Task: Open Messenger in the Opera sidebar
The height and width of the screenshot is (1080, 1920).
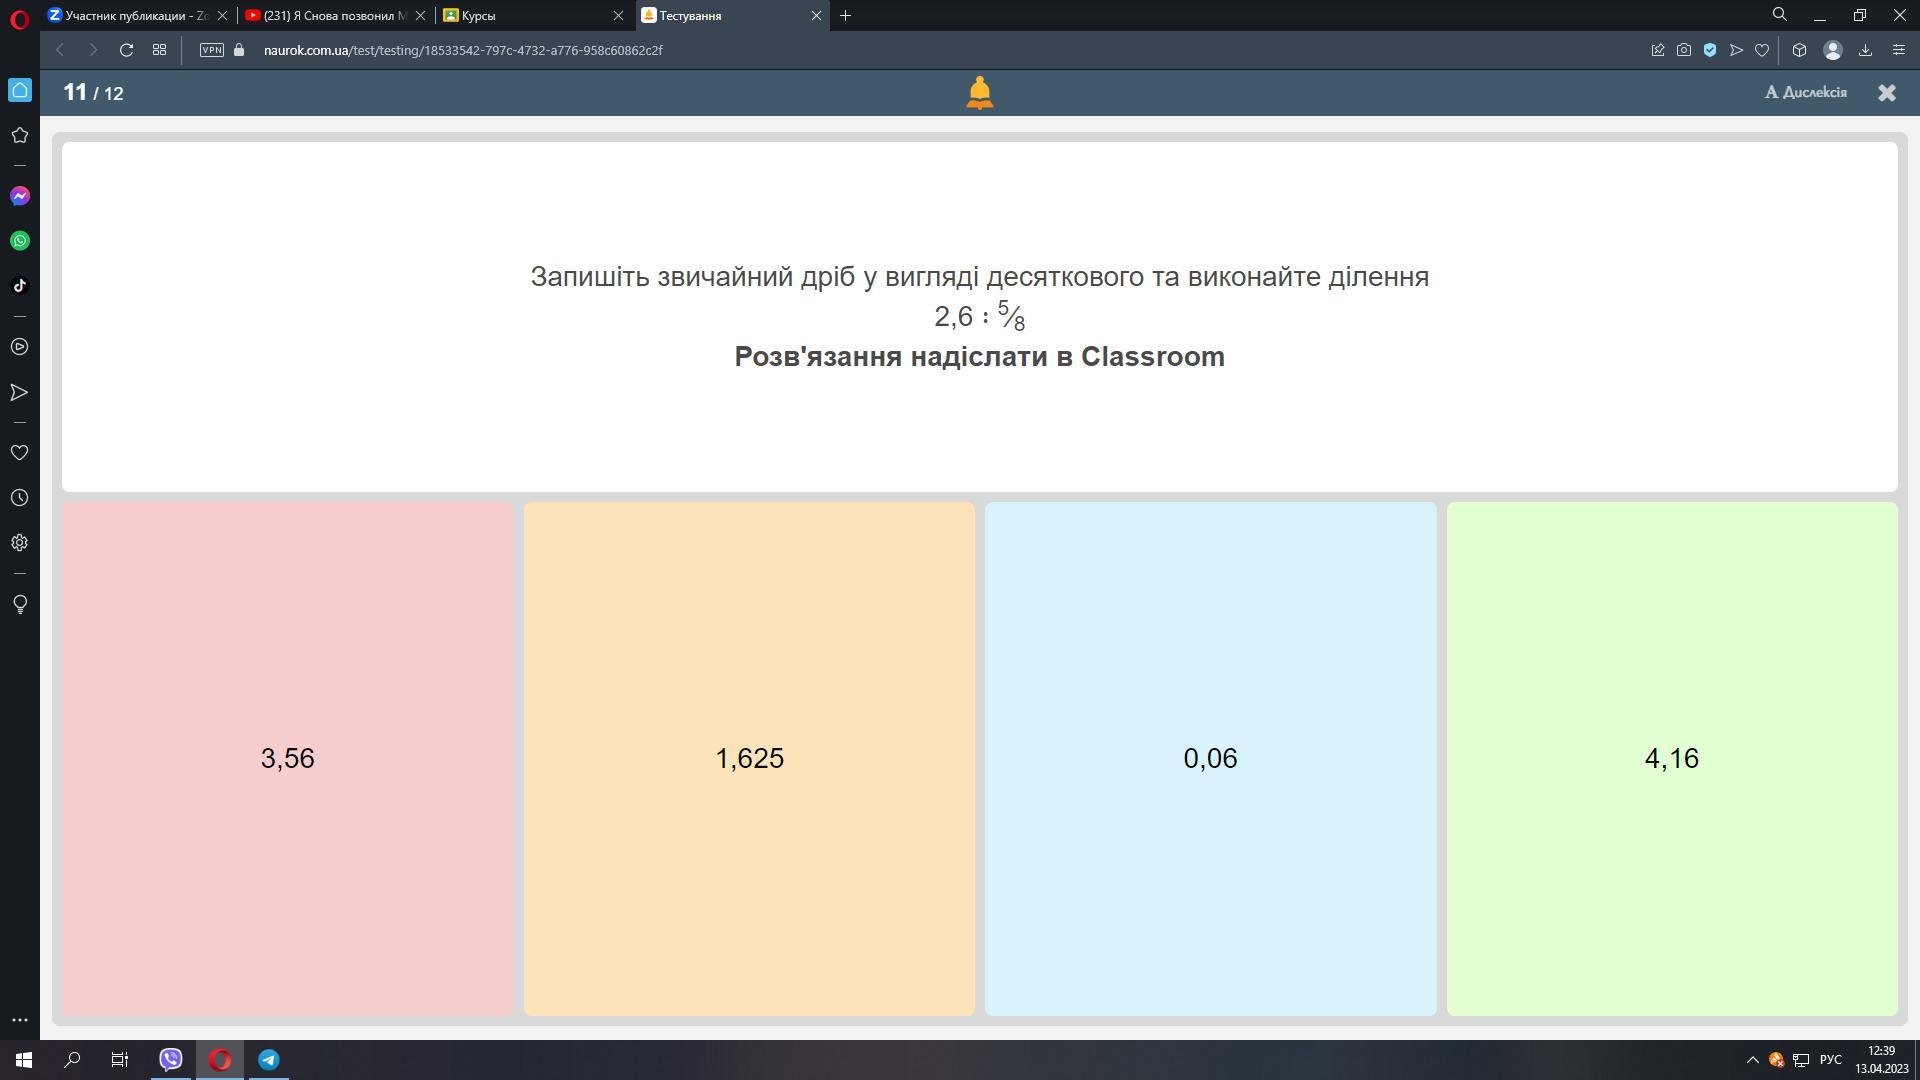Action: click(19, 196)
